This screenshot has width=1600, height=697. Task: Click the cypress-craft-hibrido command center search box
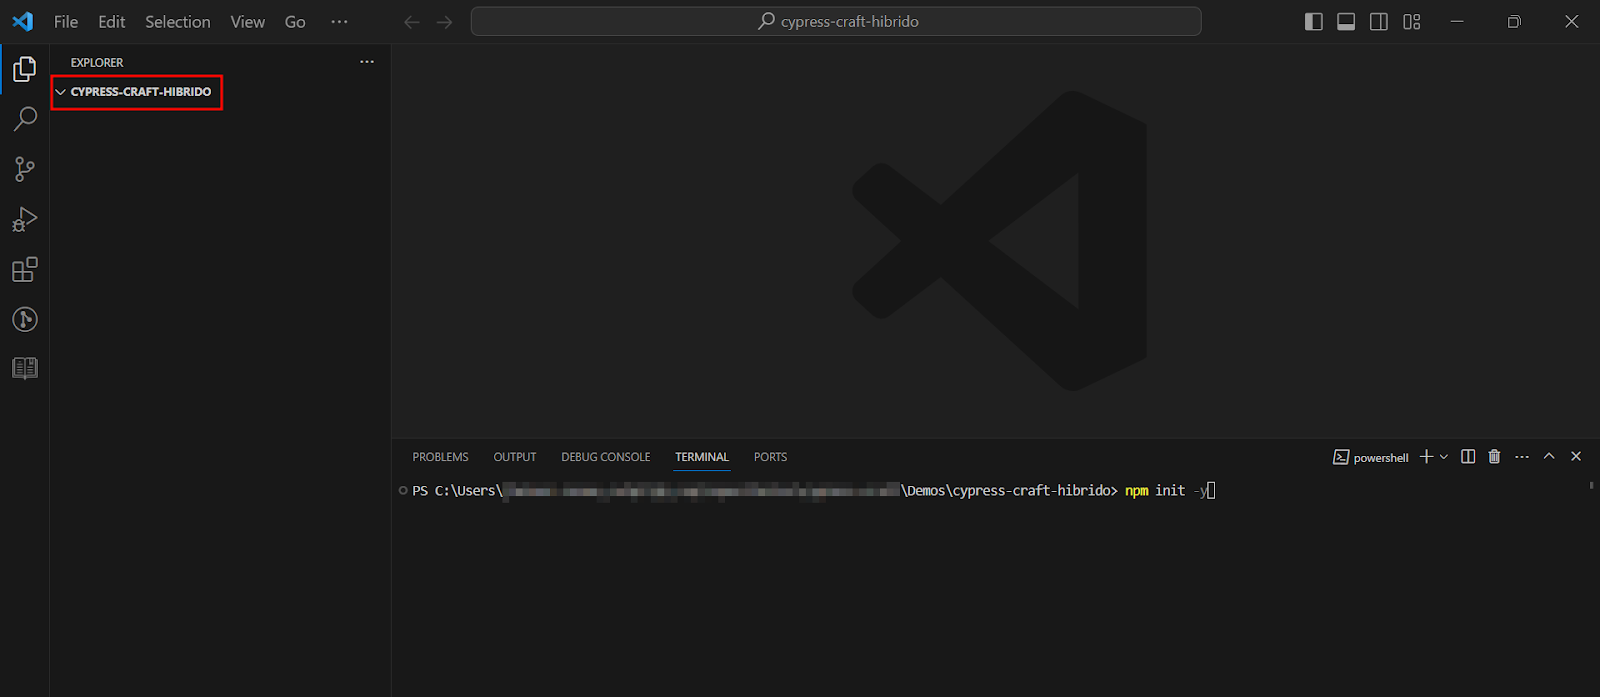coord(836,21)
